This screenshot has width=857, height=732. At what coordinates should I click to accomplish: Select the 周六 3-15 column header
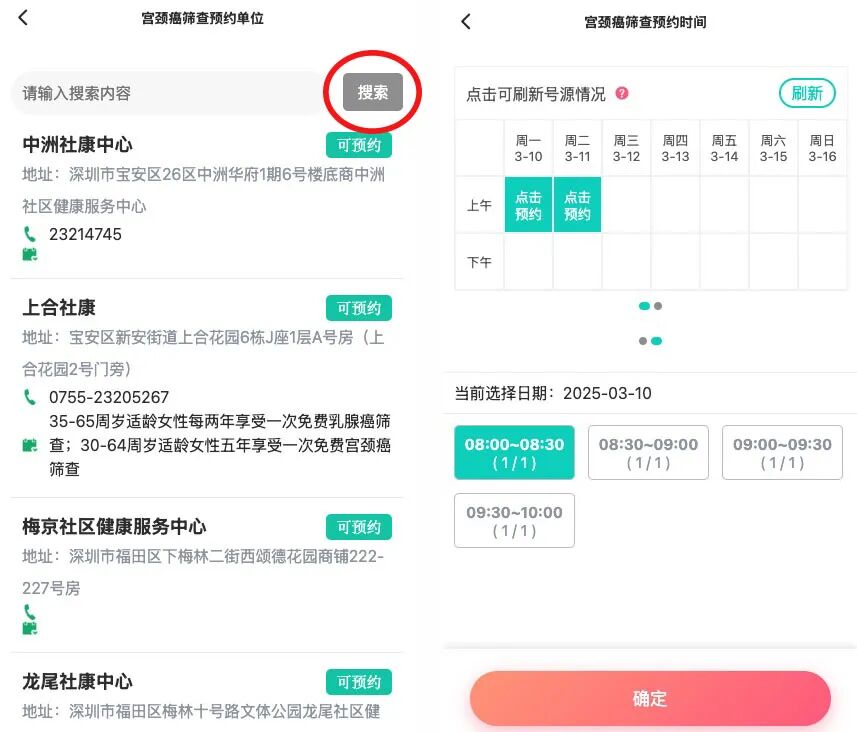(x=773, y=148)
